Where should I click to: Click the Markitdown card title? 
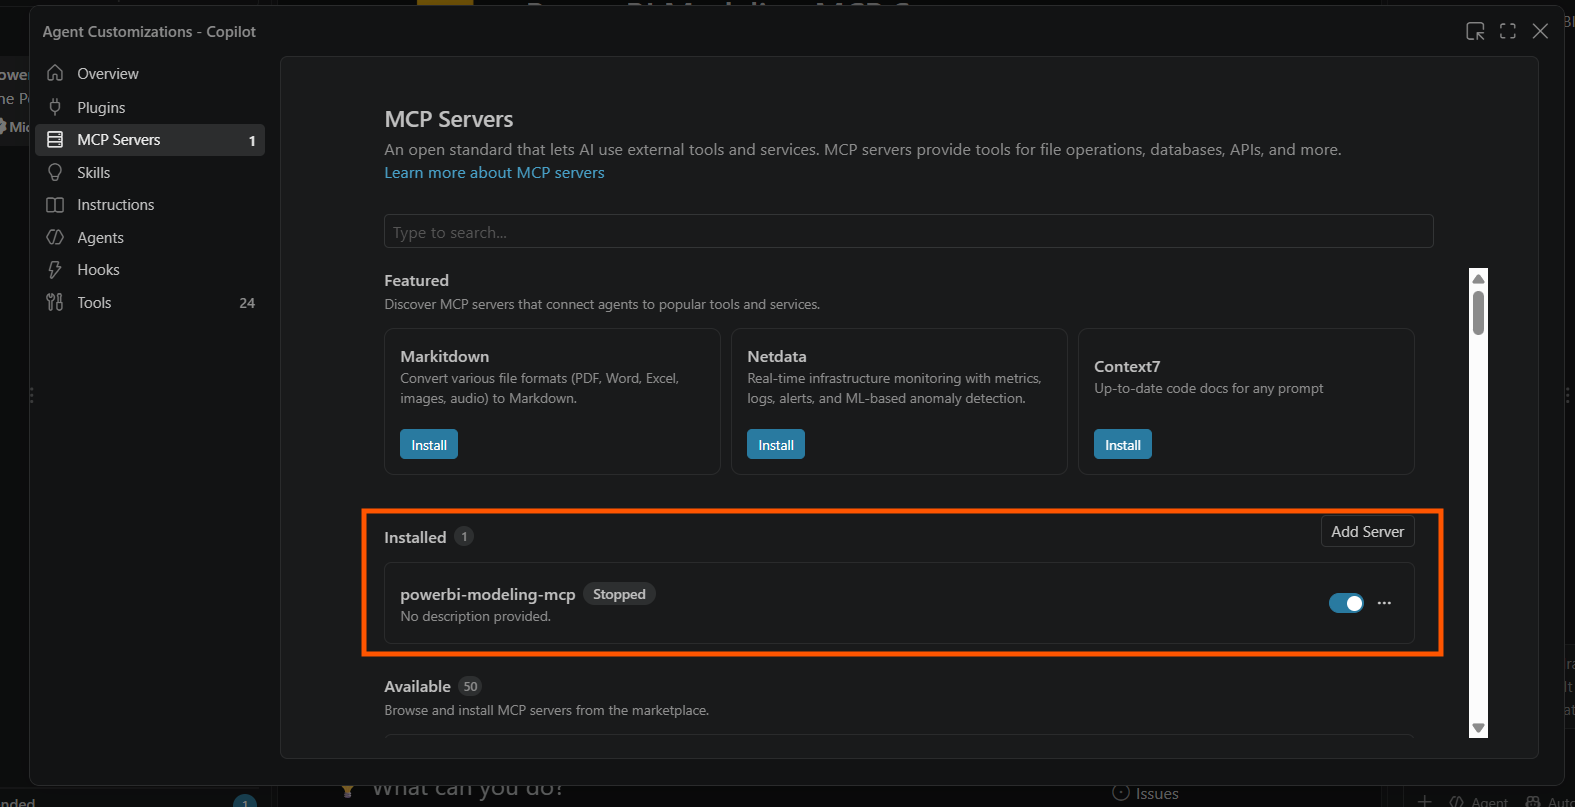click(x=445, y=357)
